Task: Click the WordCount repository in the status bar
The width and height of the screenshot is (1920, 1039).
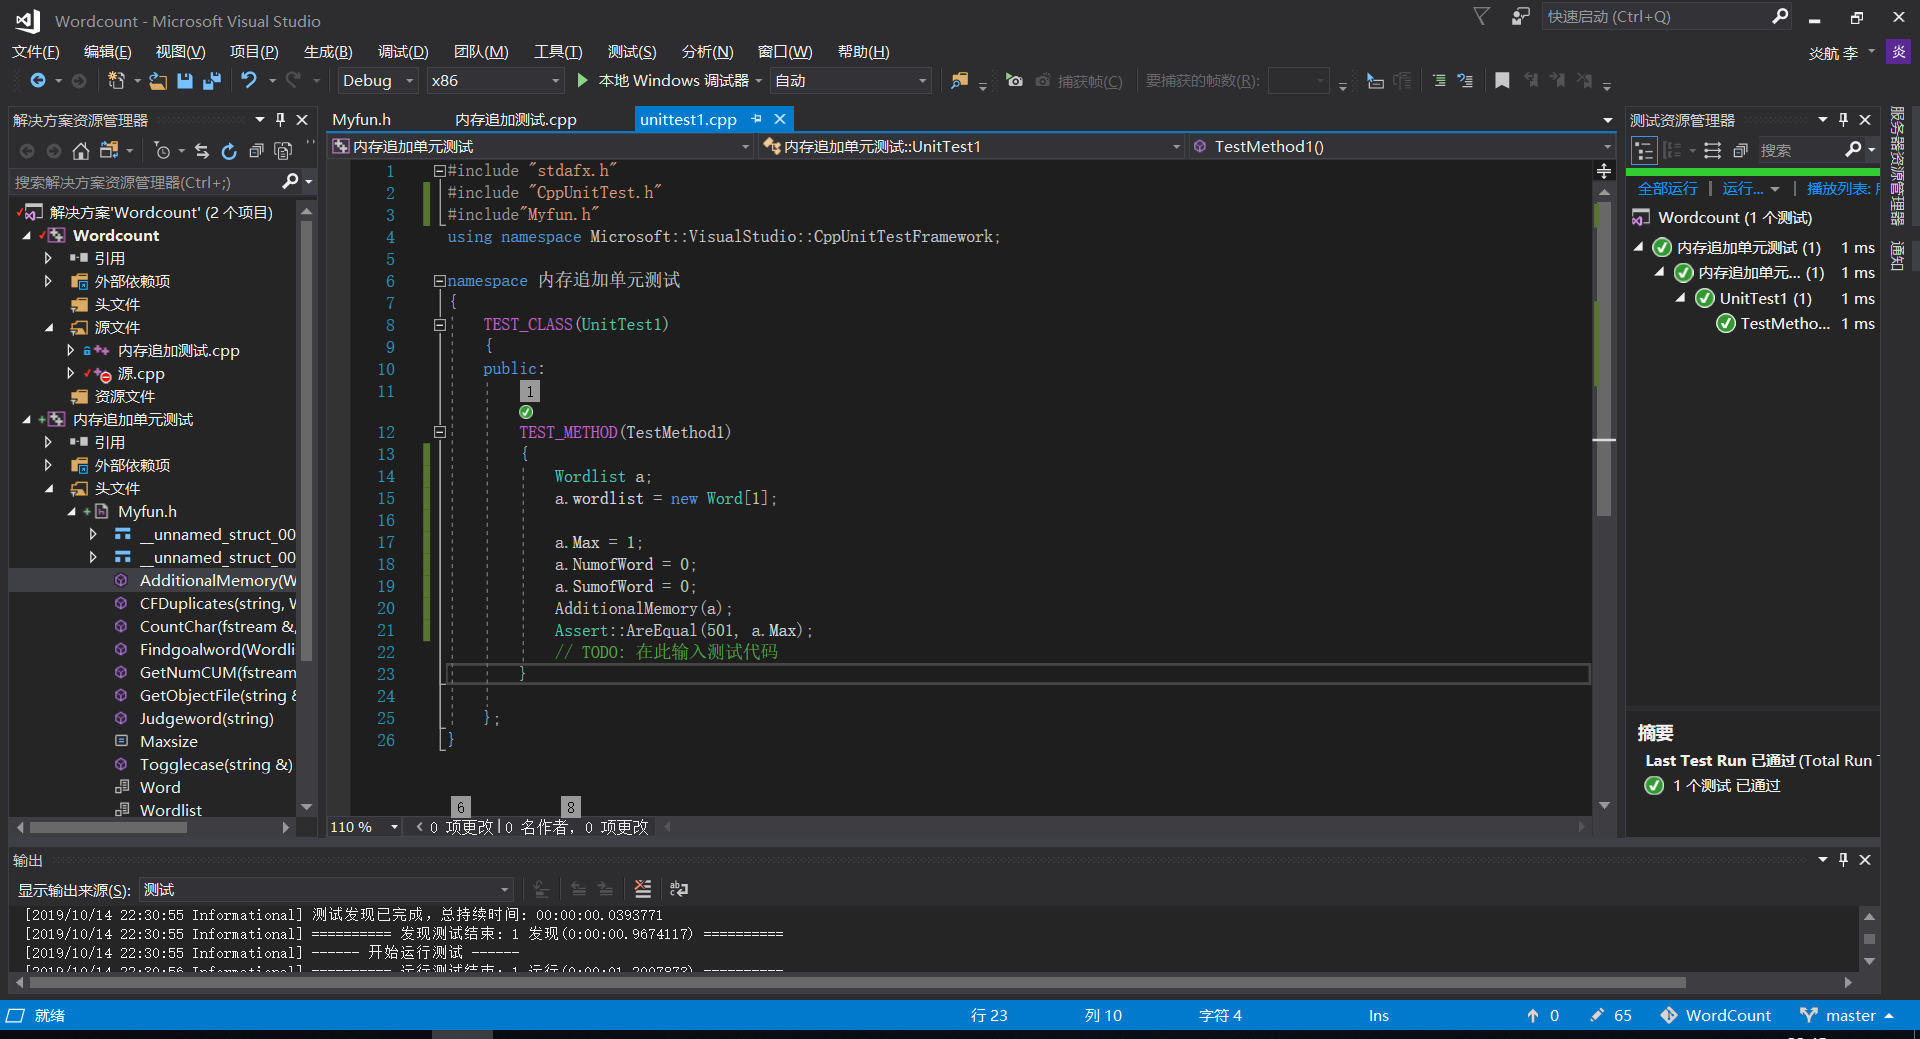Action: coord(1716,1015)
